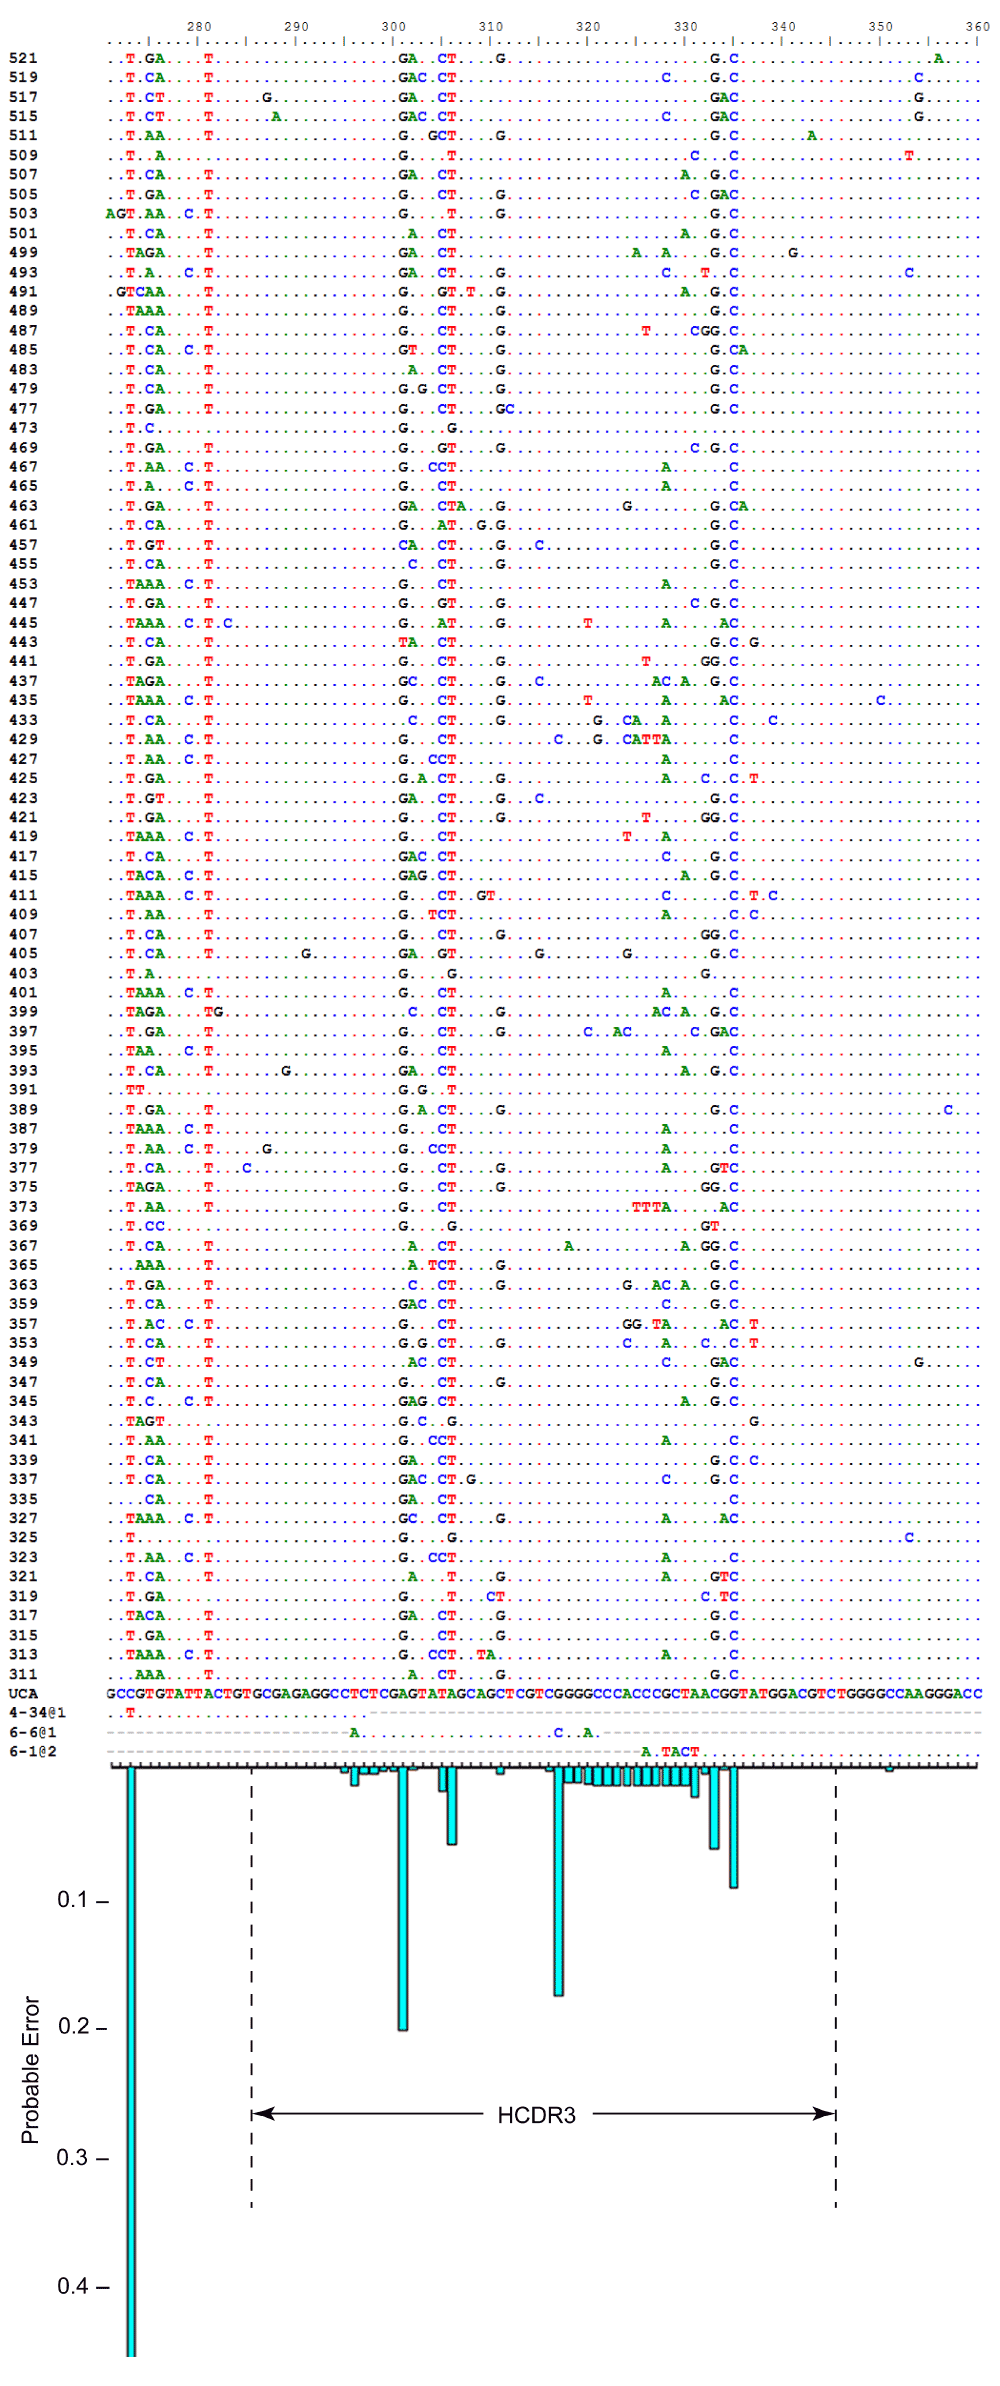Select sequence row label 499
Image resolution: width=1000 pixels, height=2386 pixels.
[x=23, y=253]
